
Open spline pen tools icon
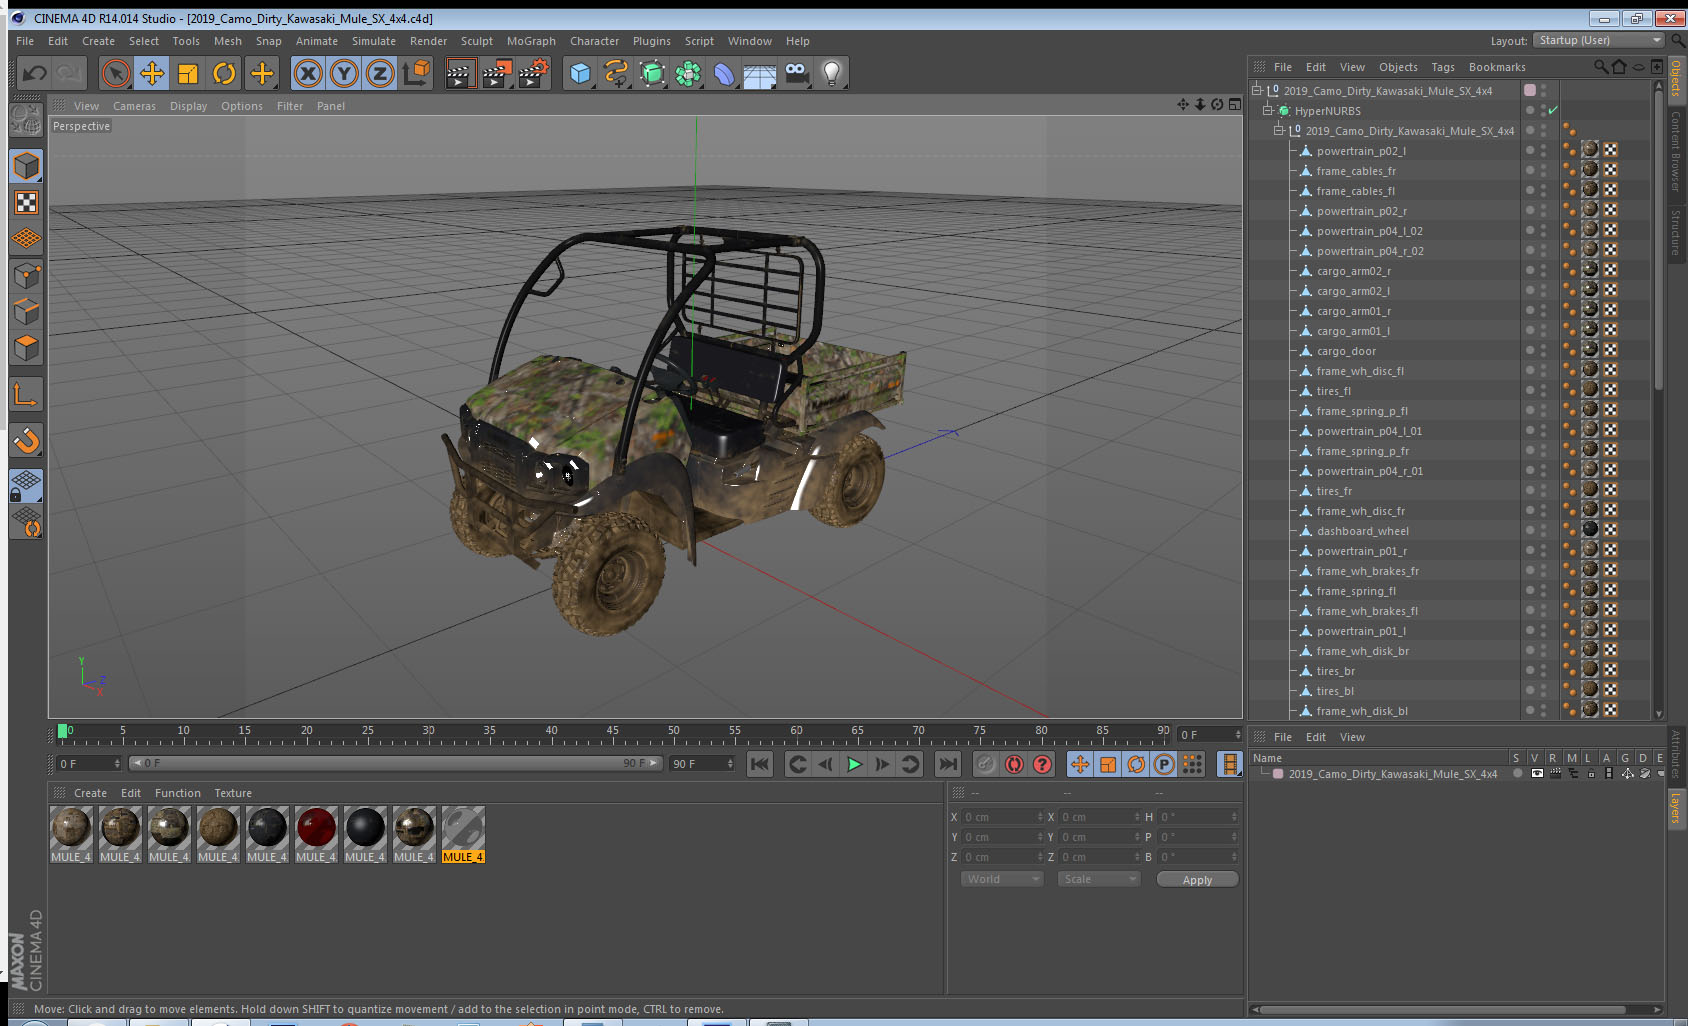616,73
